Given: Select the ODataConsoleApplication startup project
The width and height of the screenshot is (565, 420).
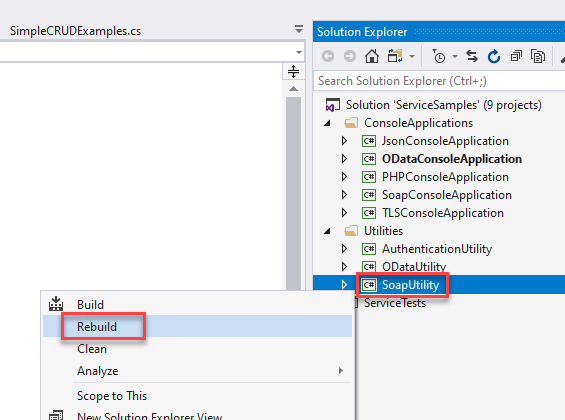Looking at the screenshot, I should click(x=452, y=159).
